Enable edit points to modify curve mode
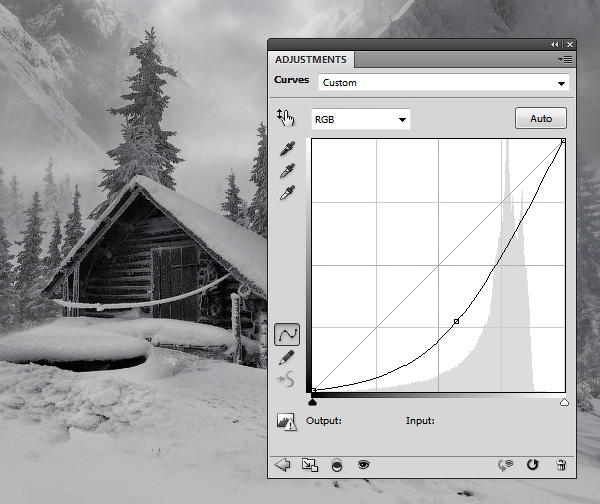 tap(287, 335)
